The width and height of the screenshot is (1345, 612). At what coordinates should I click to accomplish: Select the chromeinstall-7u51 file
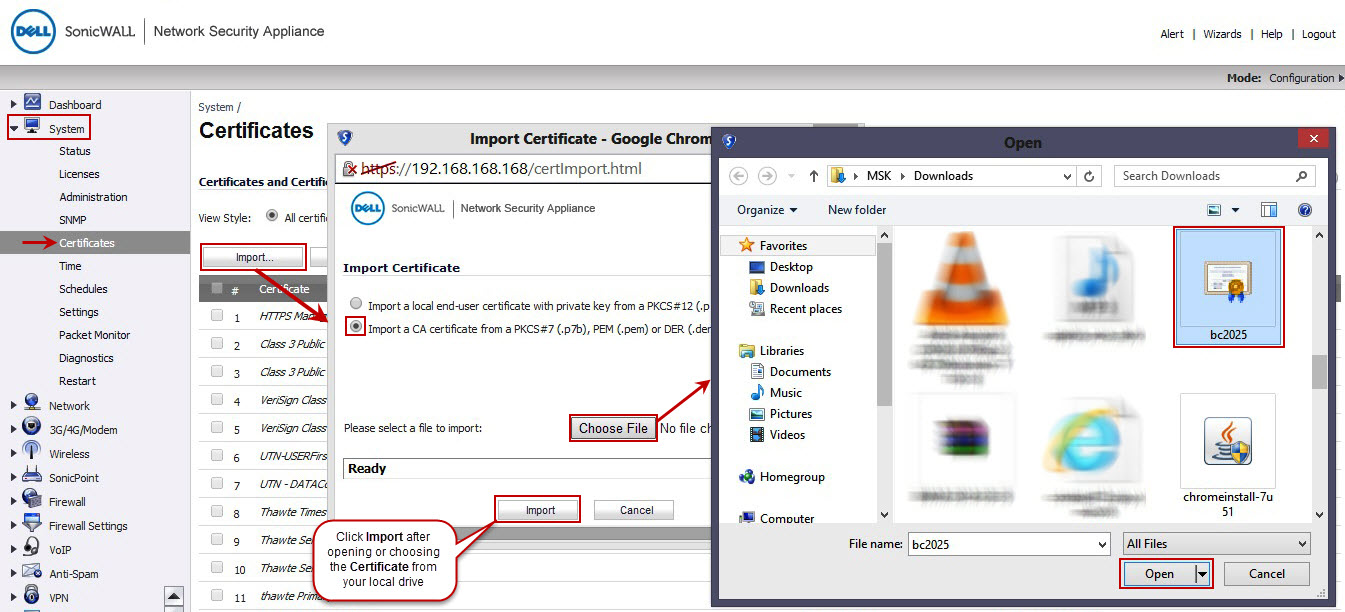1227,455
